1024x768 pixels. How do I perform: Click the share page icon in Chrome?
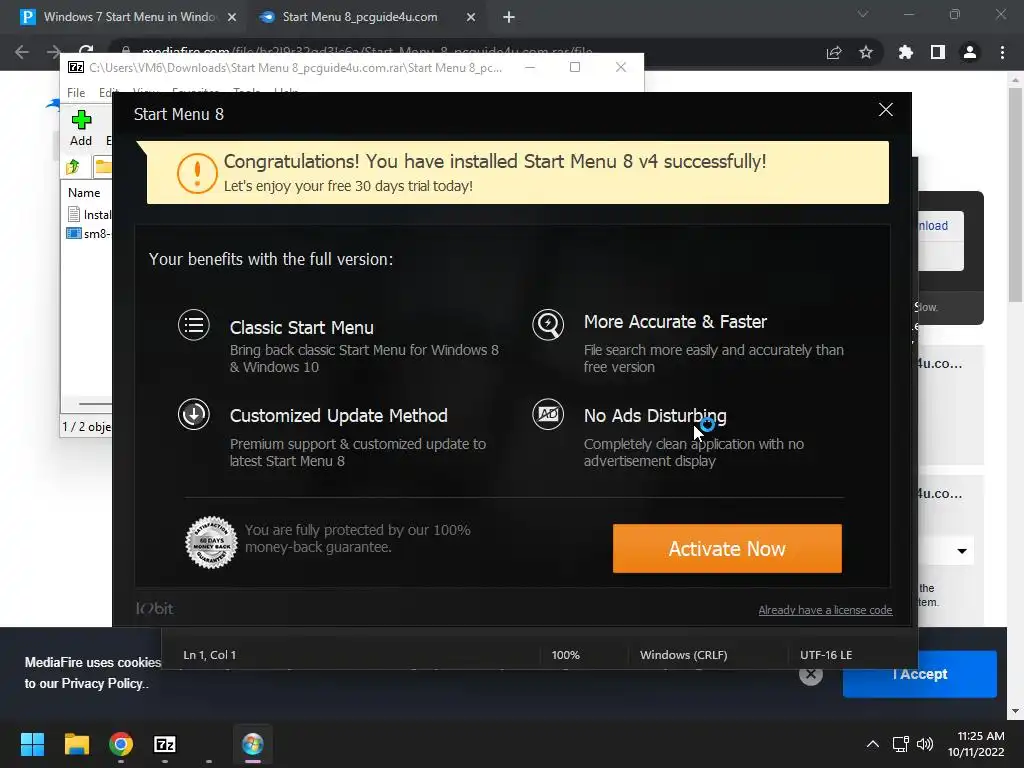click(x=834, y=52)
